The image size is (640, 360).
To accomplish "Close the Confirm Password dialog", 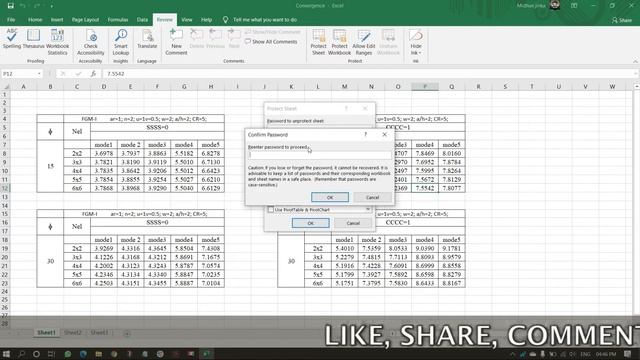I will [x=384, y=134].
